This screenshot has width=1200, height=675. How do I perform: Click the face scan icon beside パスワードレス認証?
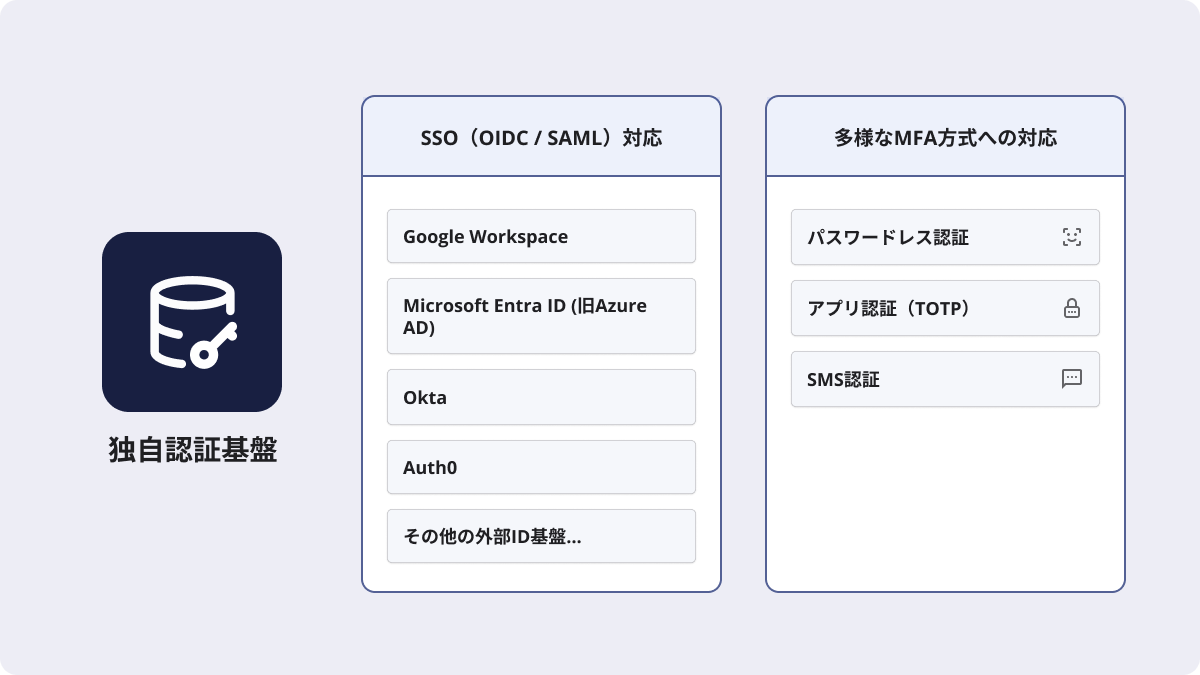(1072, 237)
